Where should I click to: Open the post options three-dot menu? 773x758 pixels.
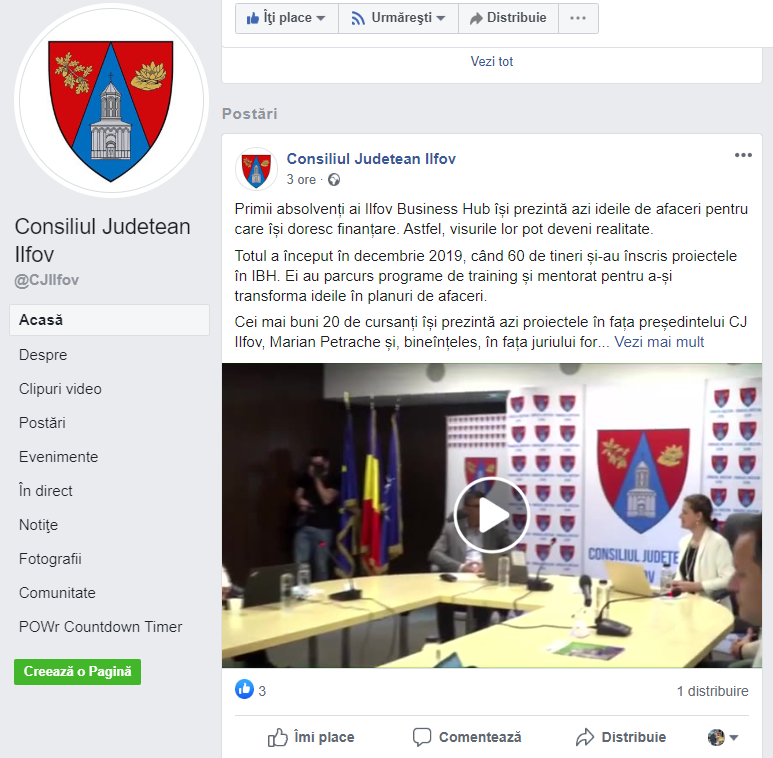click(x=743, y=155)
